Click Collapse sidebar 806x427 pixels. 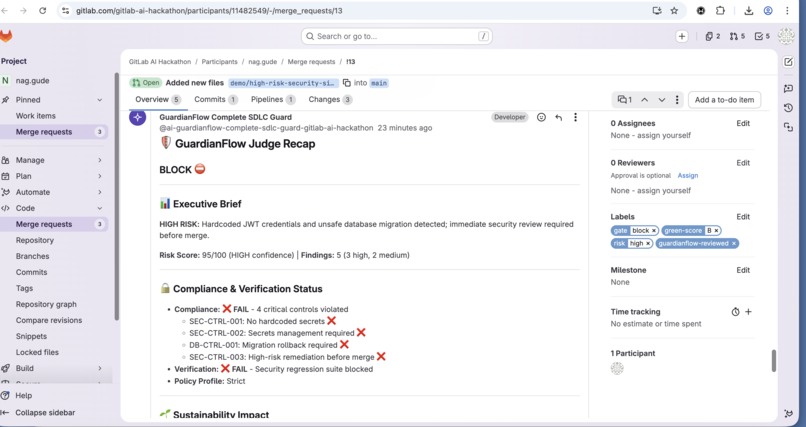[45, 413]
